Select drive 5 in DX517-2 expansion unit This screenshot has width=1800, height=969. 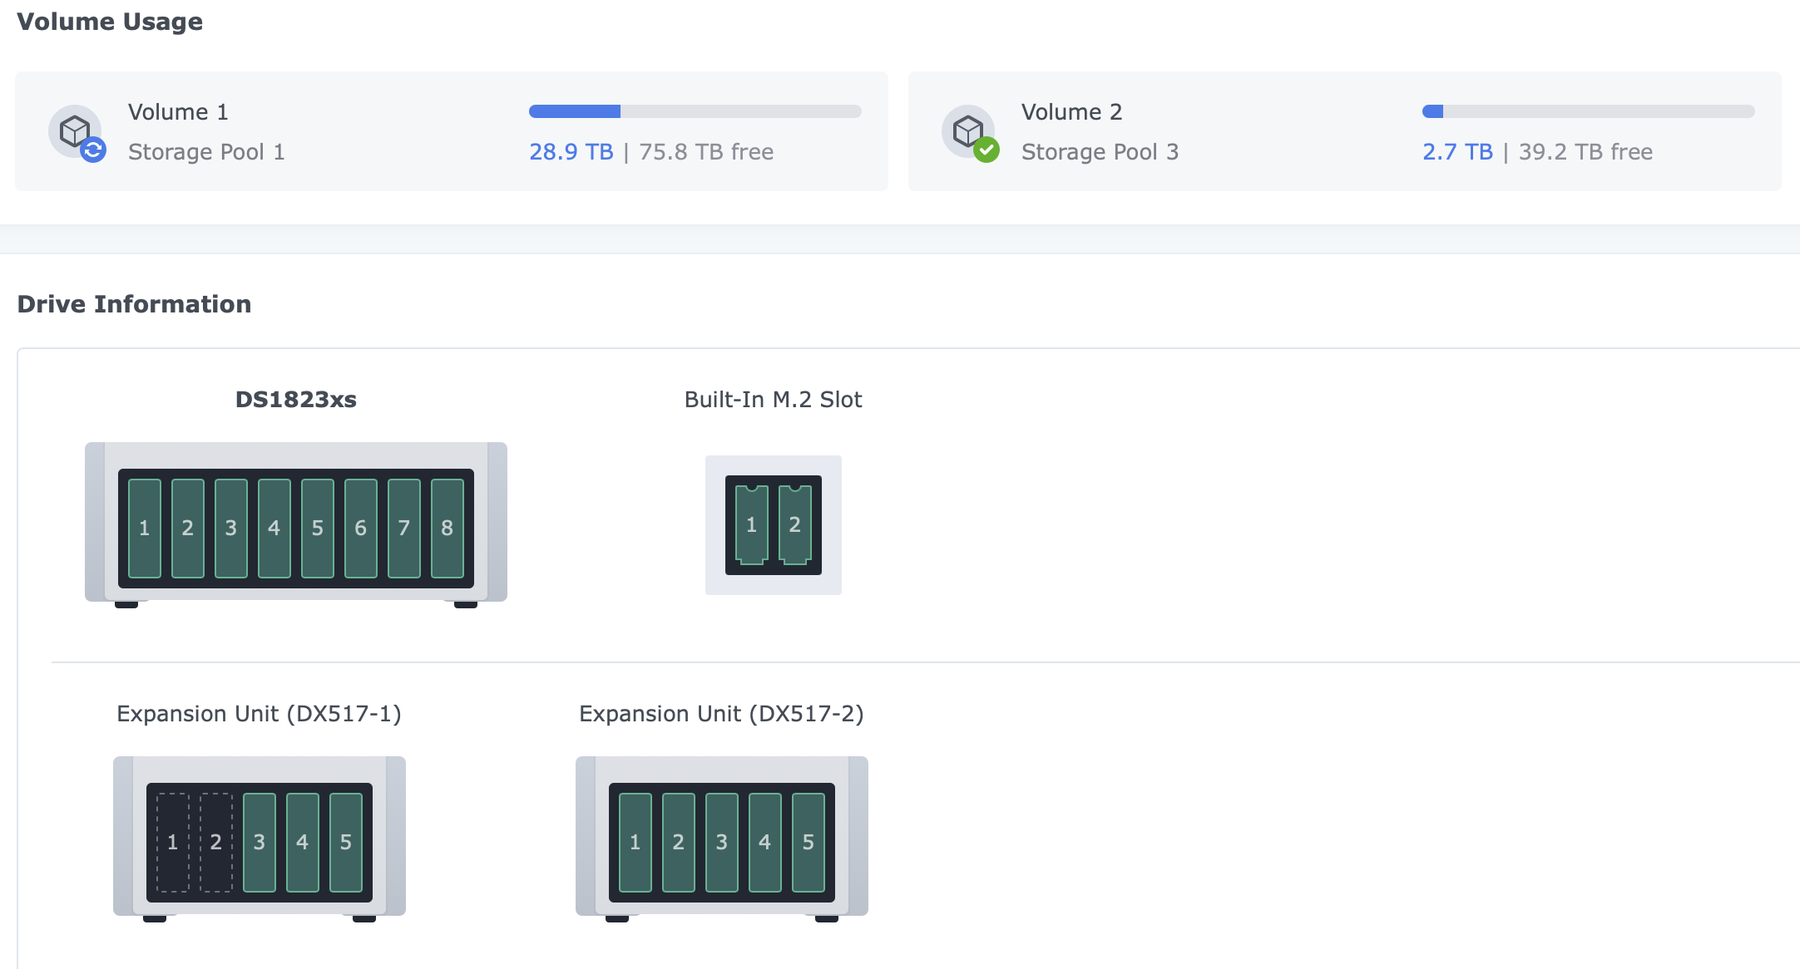(x=808, y=842)
